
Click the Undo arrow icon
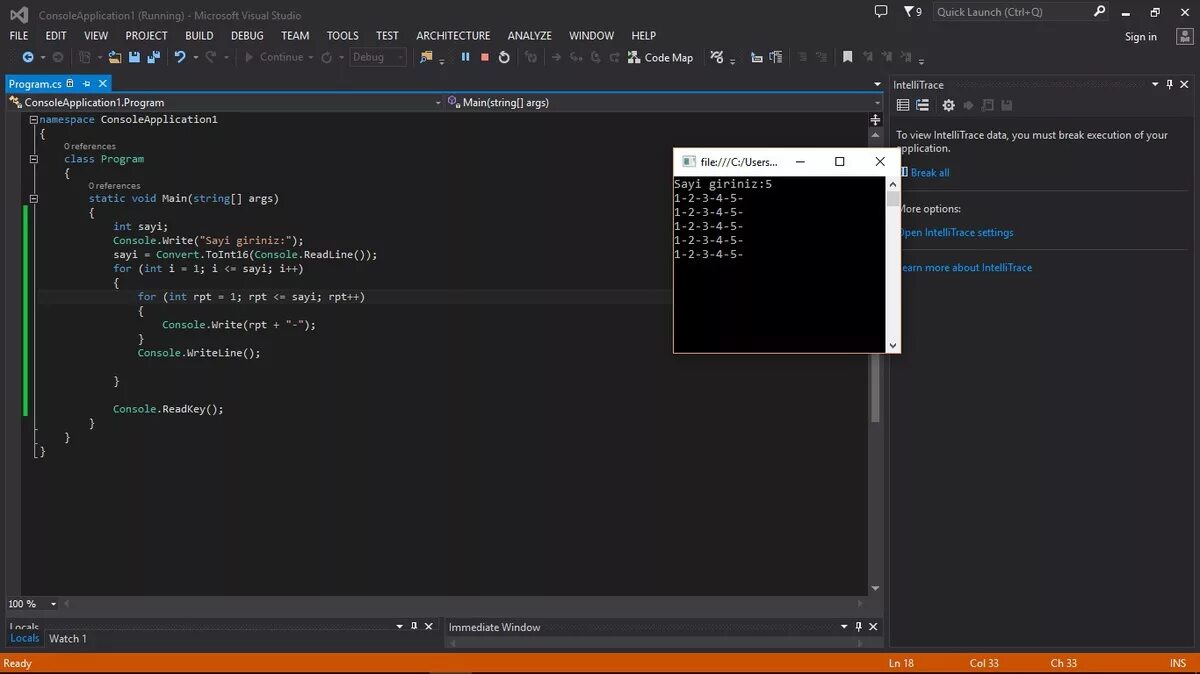[x=180, y=57]
